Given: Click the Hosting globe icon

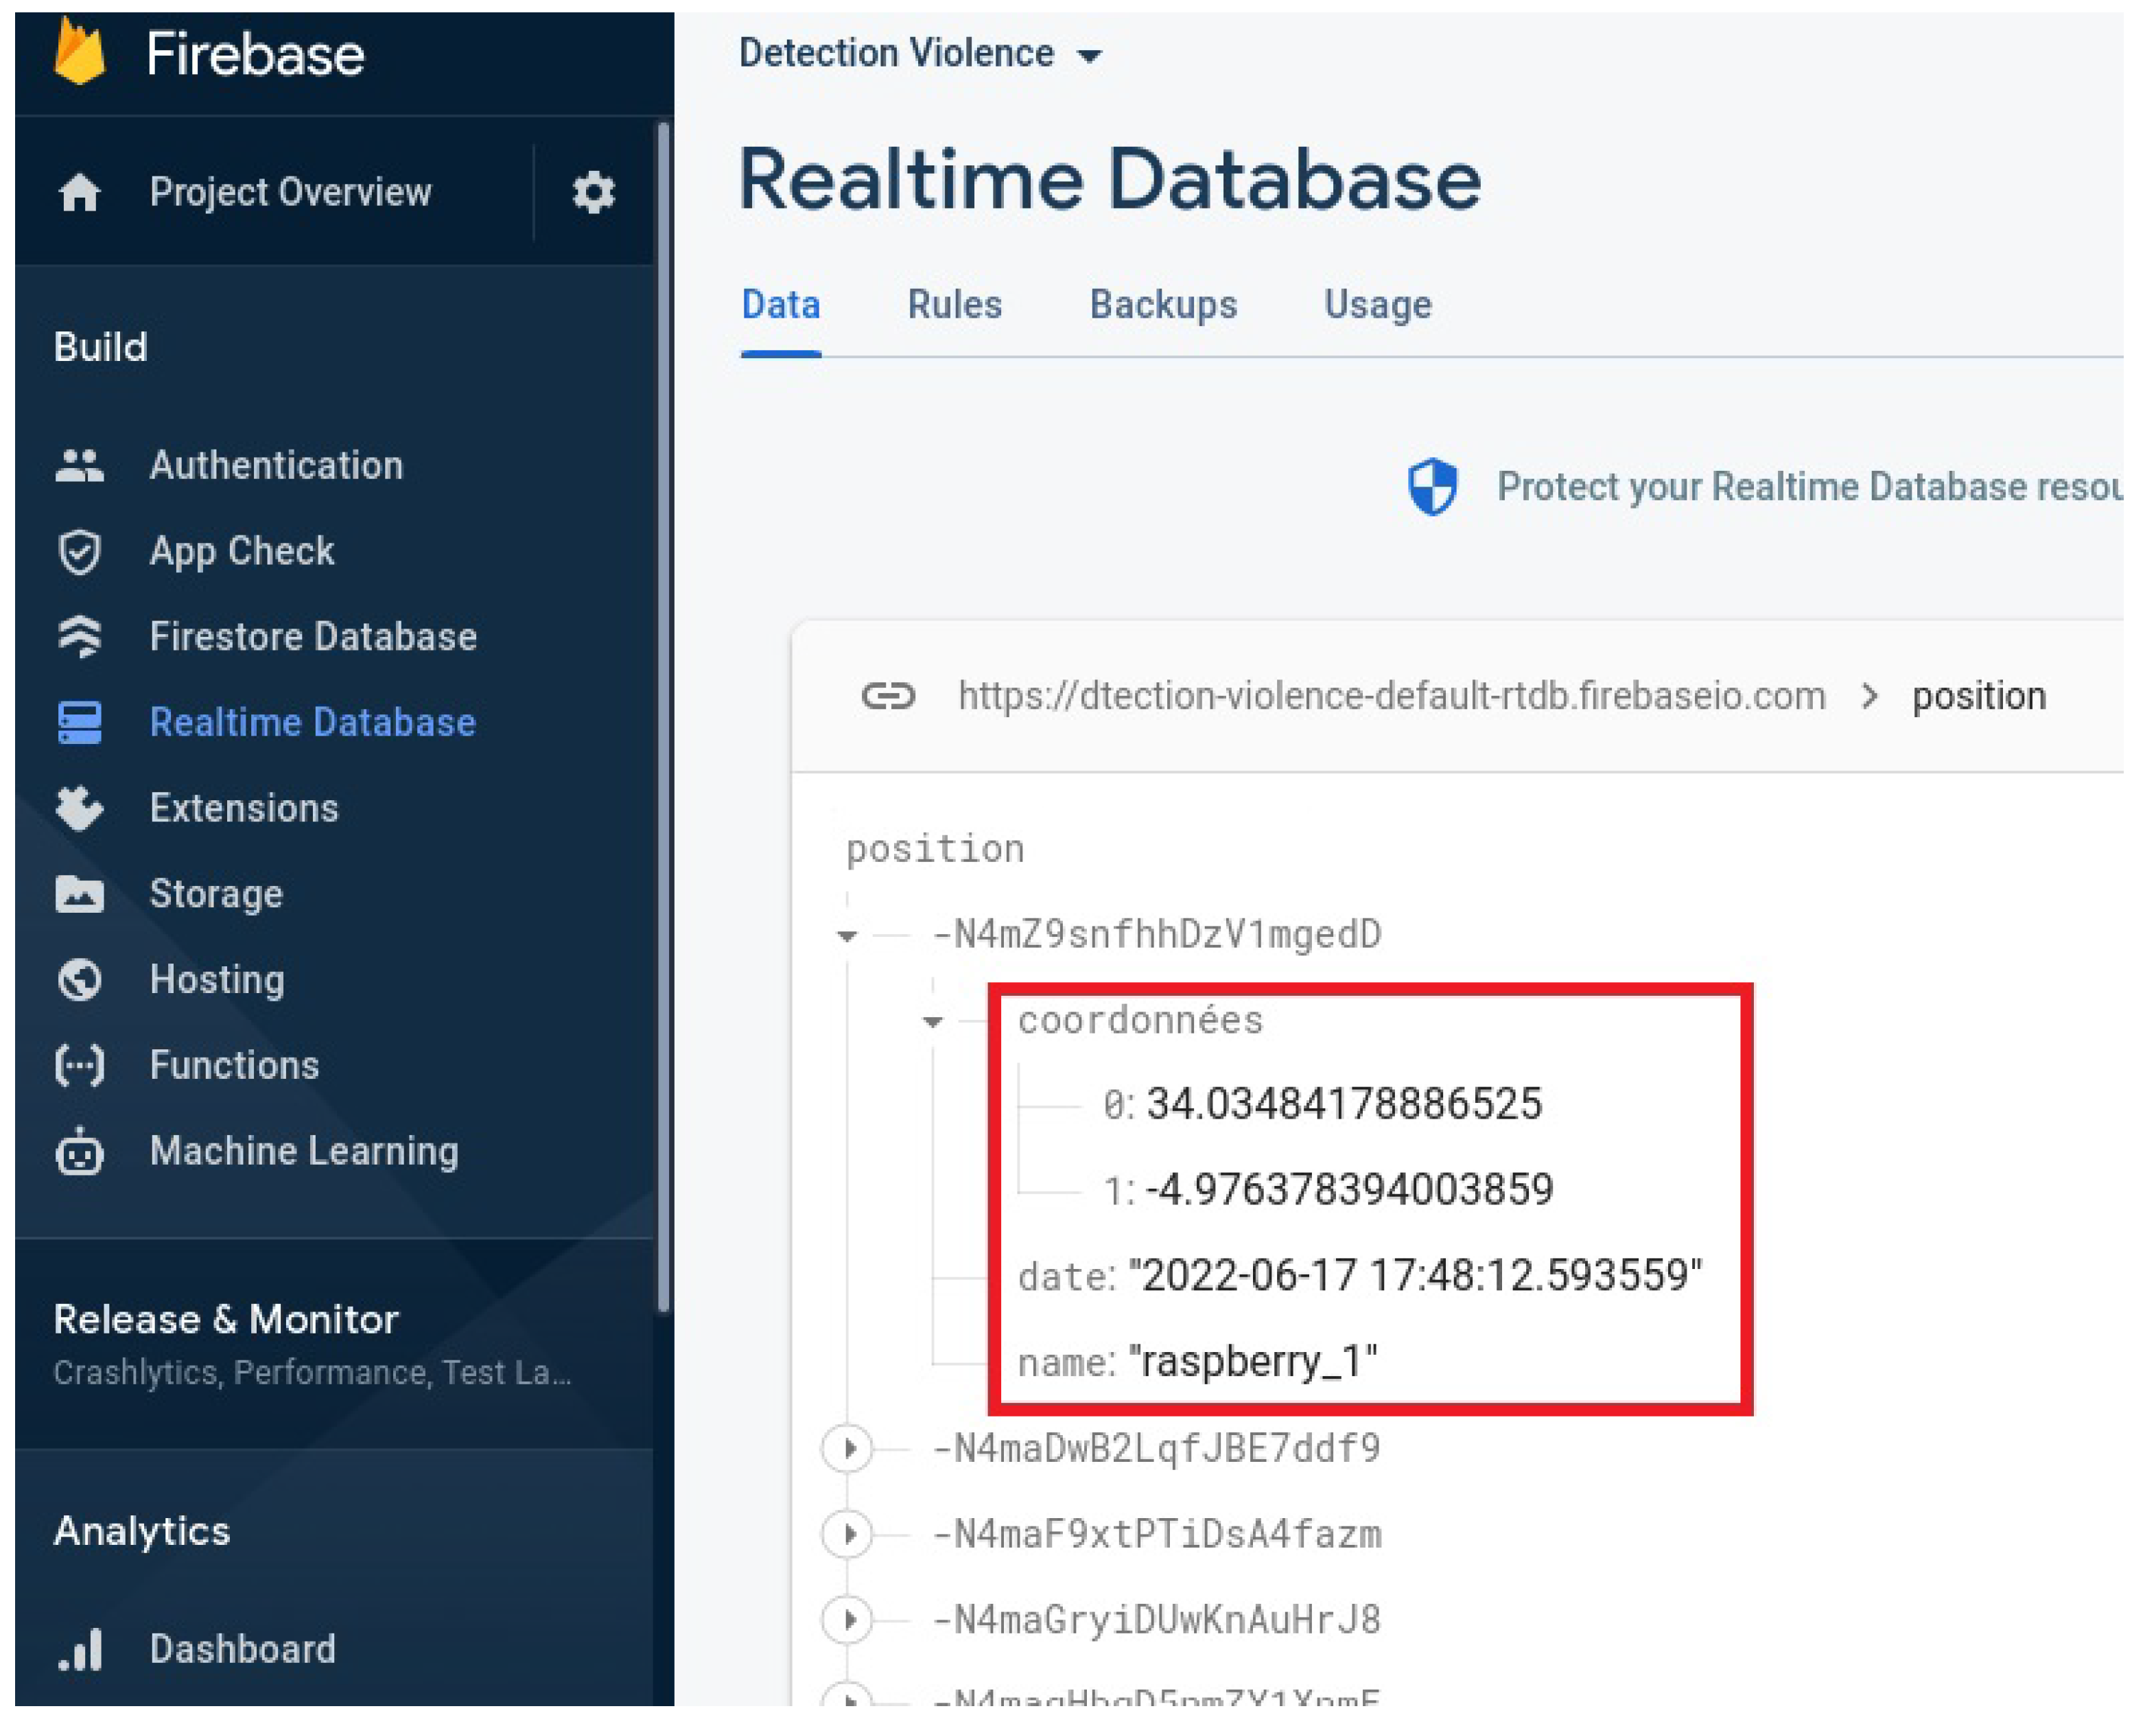Looking at the screenshot, I should (79, 980).
